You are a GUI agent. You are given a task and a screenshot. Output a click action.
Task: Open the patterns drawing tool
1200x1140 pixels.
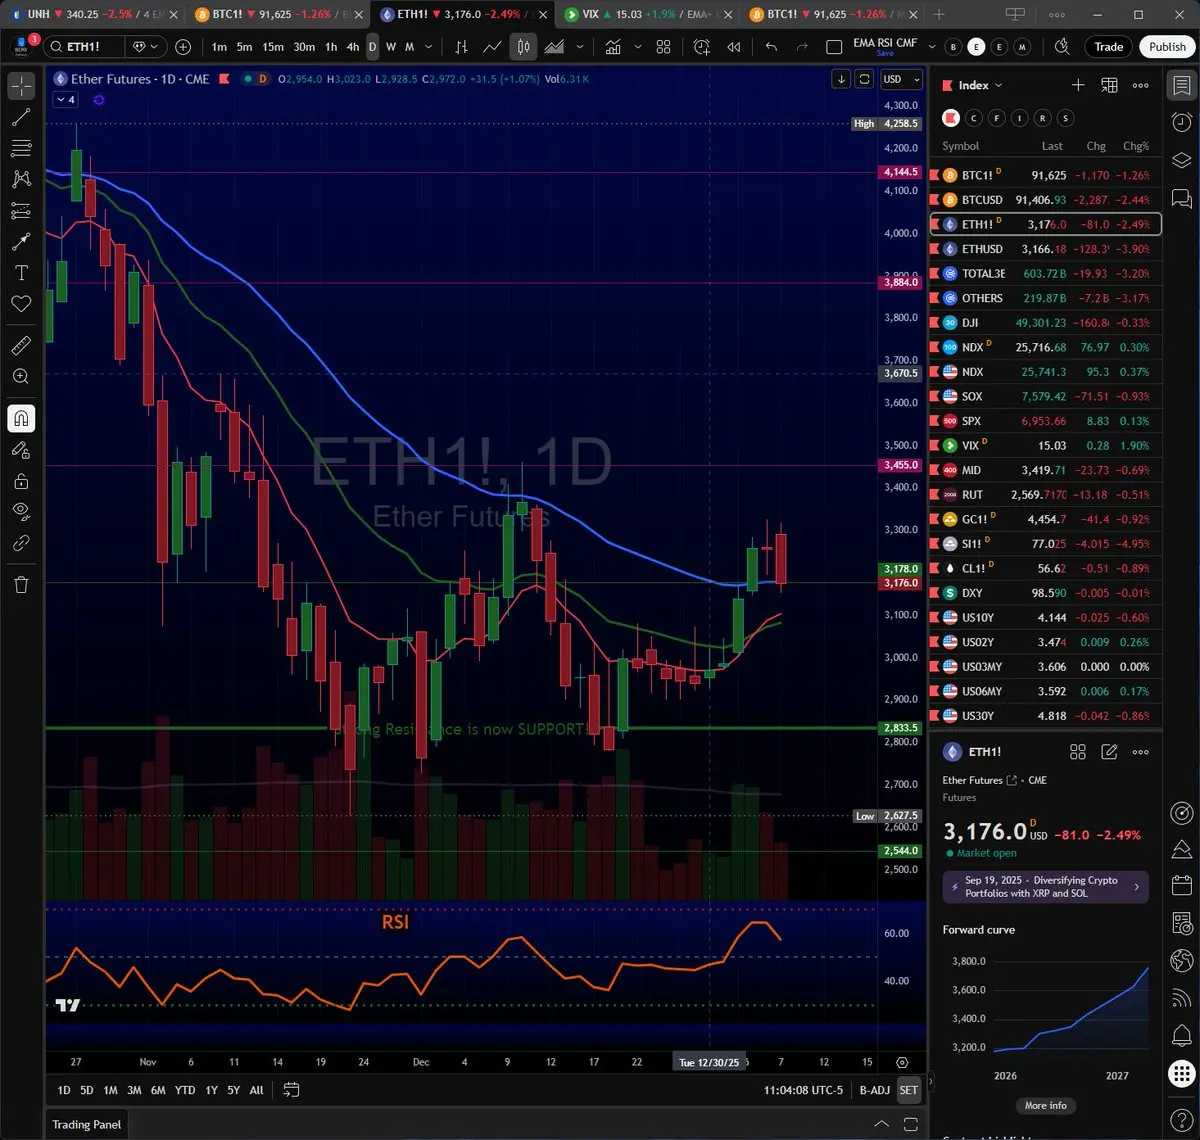[x=21, y=179]
